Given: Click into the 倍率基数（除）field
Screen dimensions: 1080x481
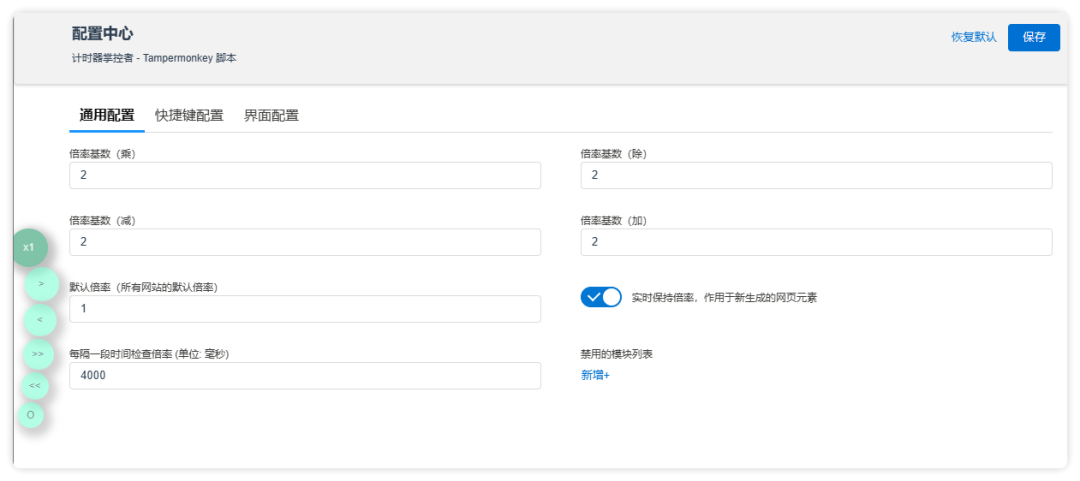Looking at the screenshot, I should click(x=816, y=176).
